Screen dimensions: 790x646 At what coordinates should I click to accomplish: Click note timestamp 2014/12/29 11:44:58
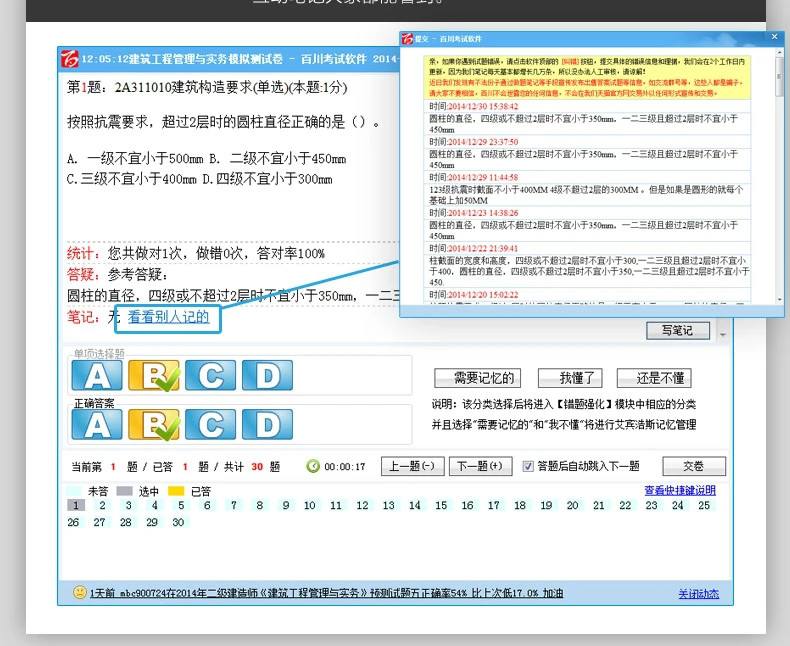coord(483,177)
